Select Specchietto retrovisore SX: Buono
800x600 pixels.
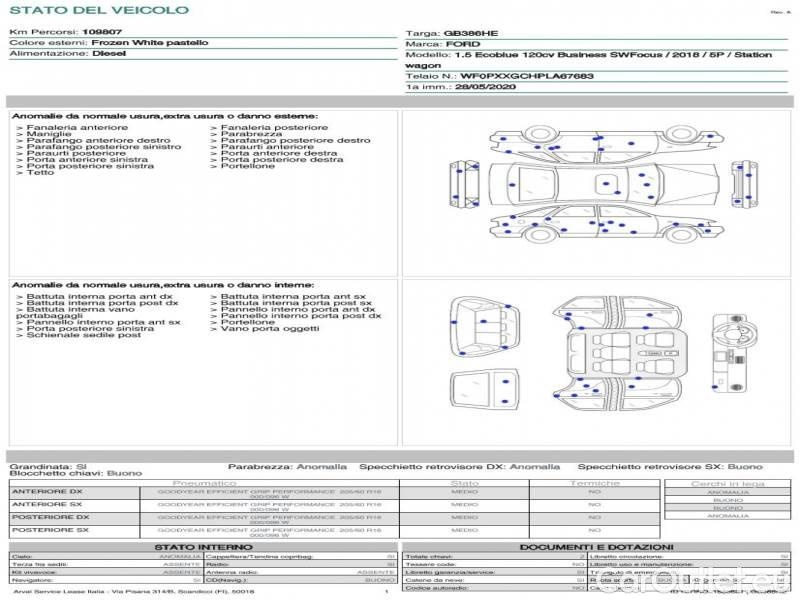670,467
